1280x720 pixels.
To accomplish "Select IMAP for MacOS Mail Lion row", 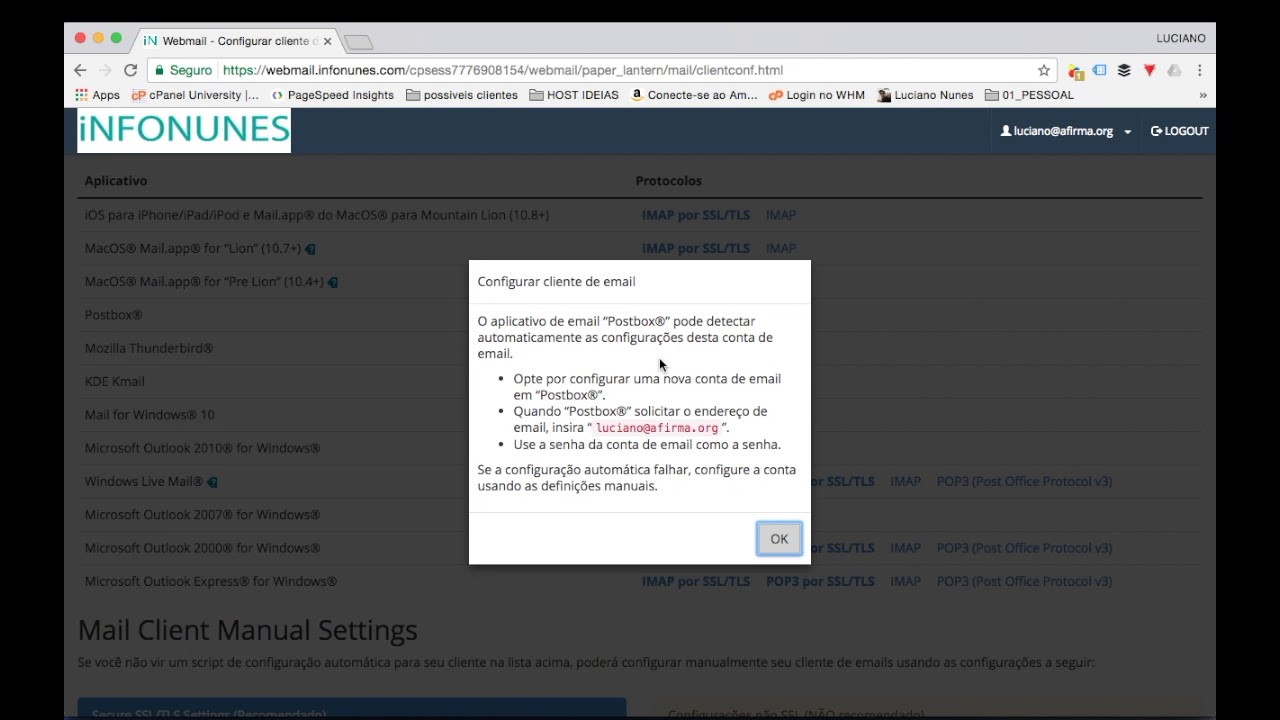I will pyautogui.click(x=781, y=248).
